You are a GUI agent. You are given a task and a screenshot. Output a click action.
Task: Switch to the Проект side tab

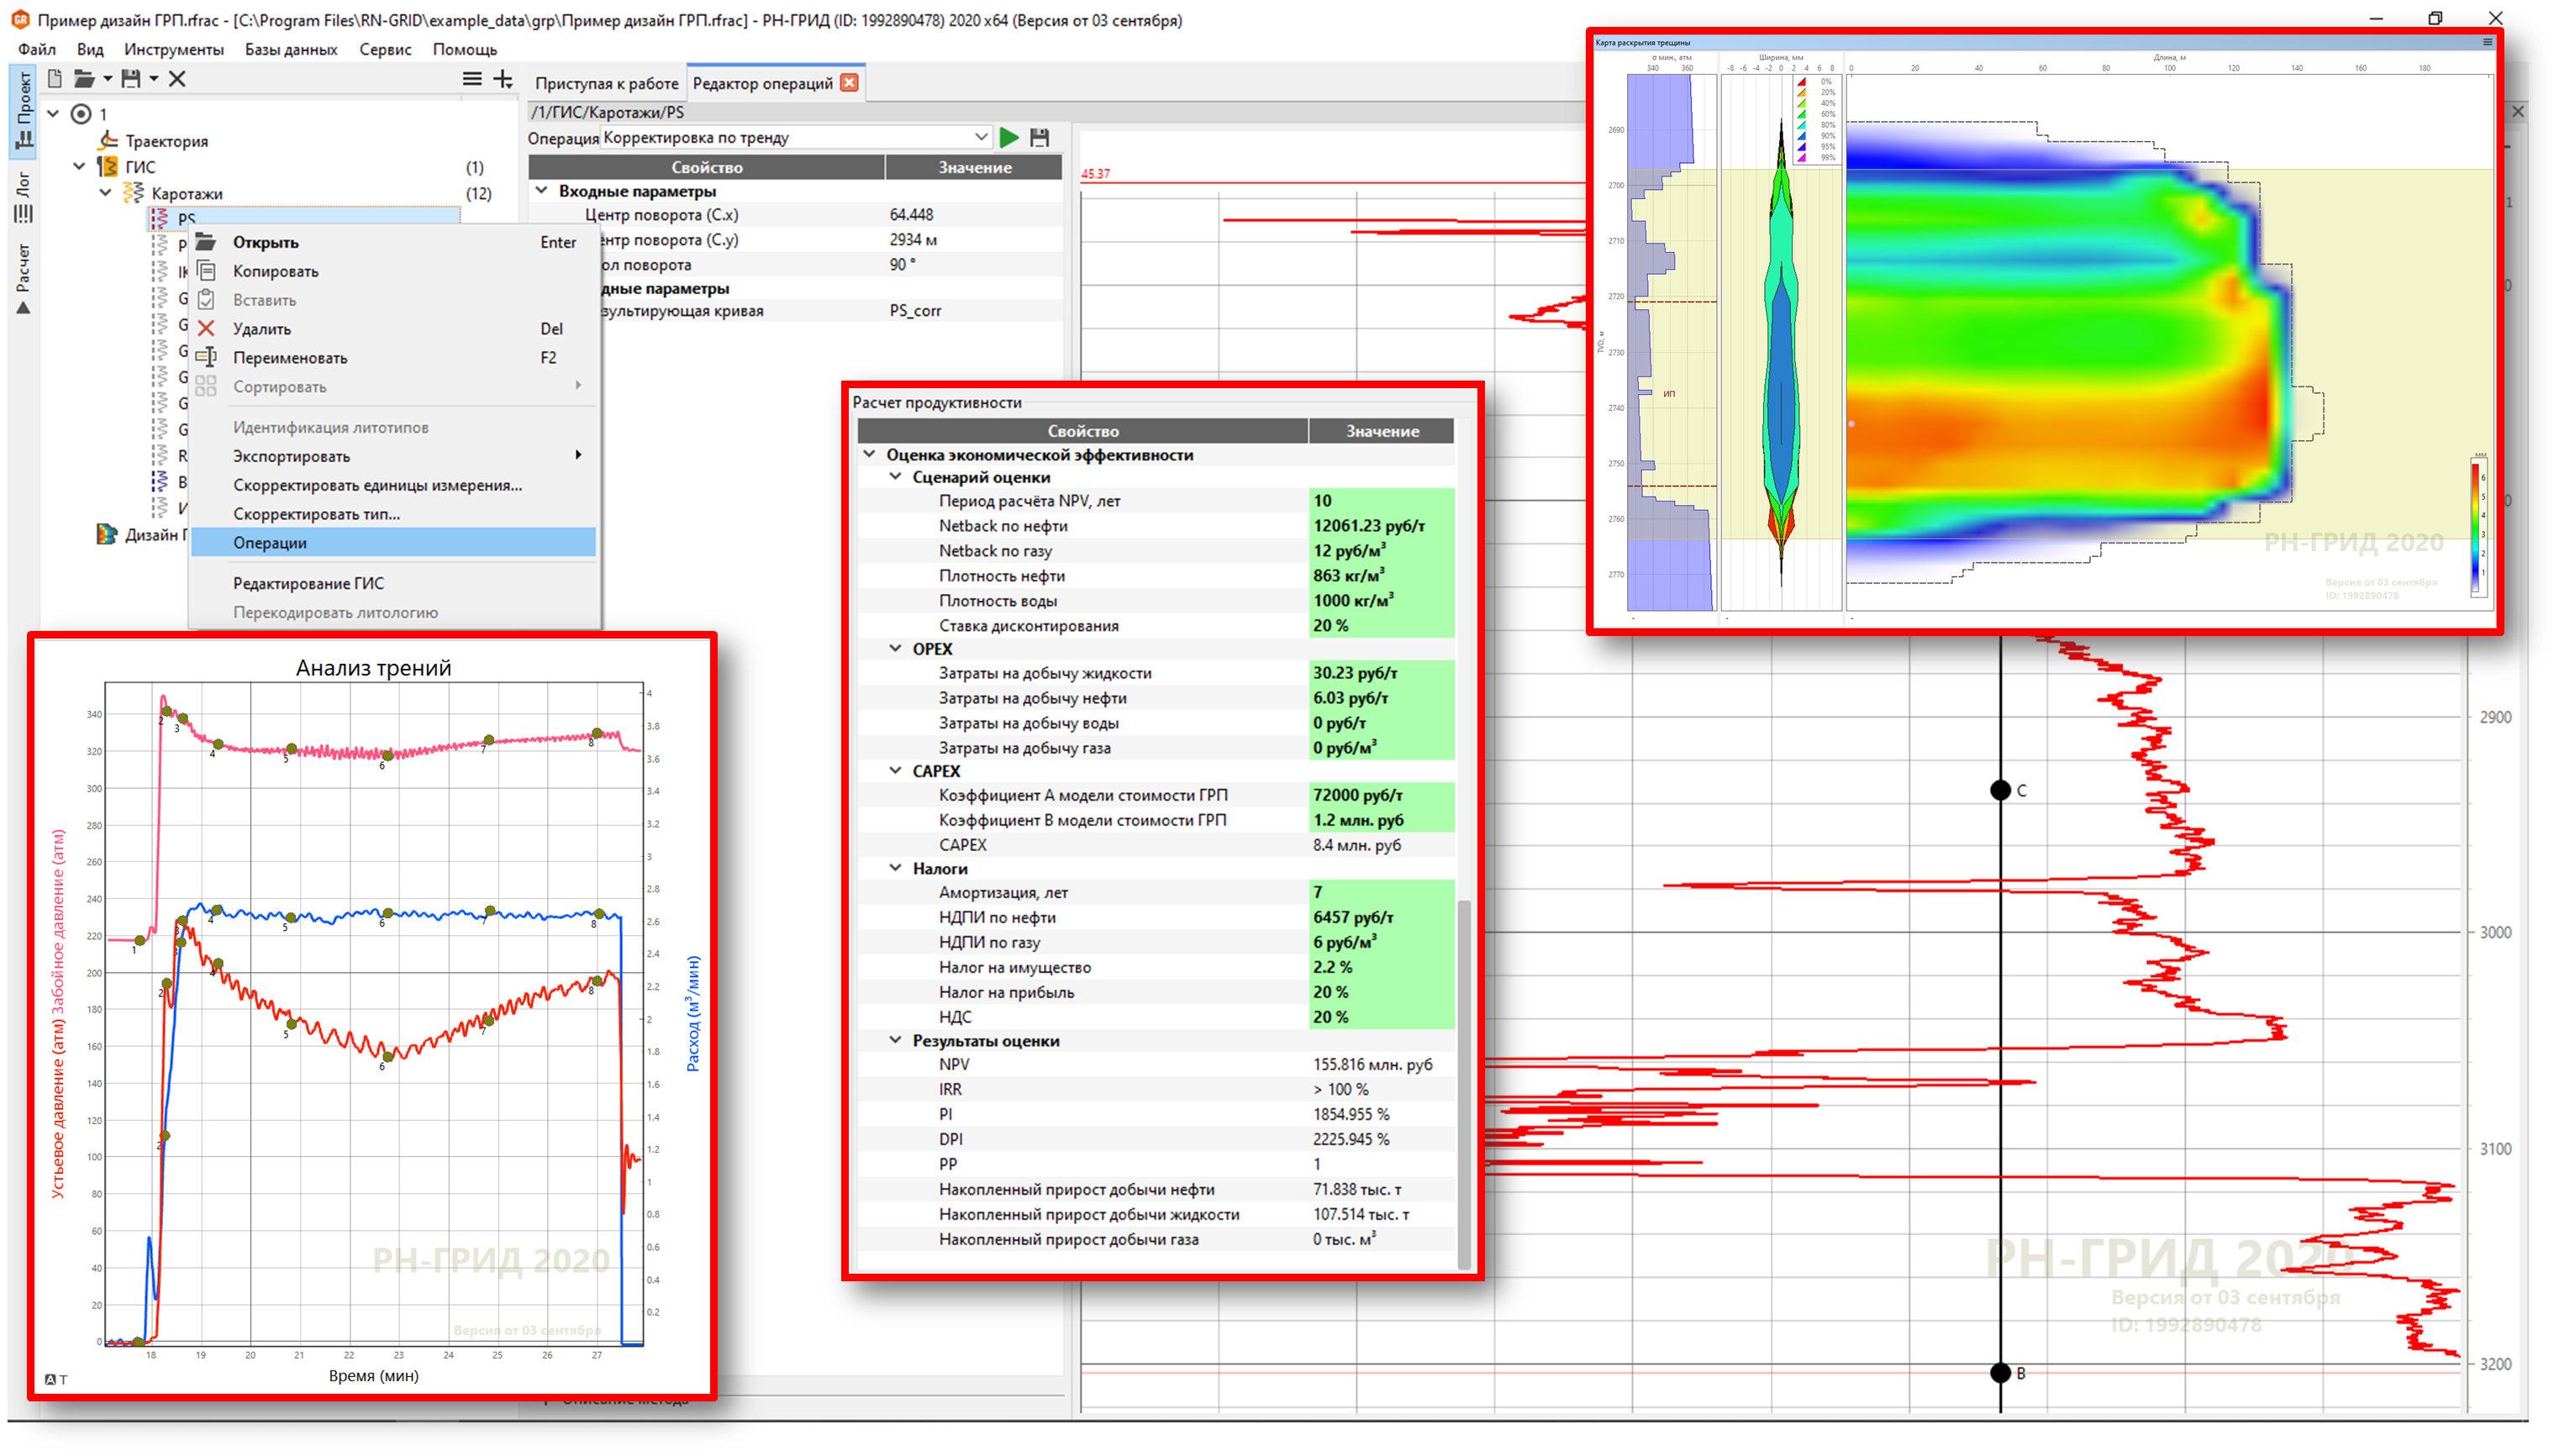23,111
